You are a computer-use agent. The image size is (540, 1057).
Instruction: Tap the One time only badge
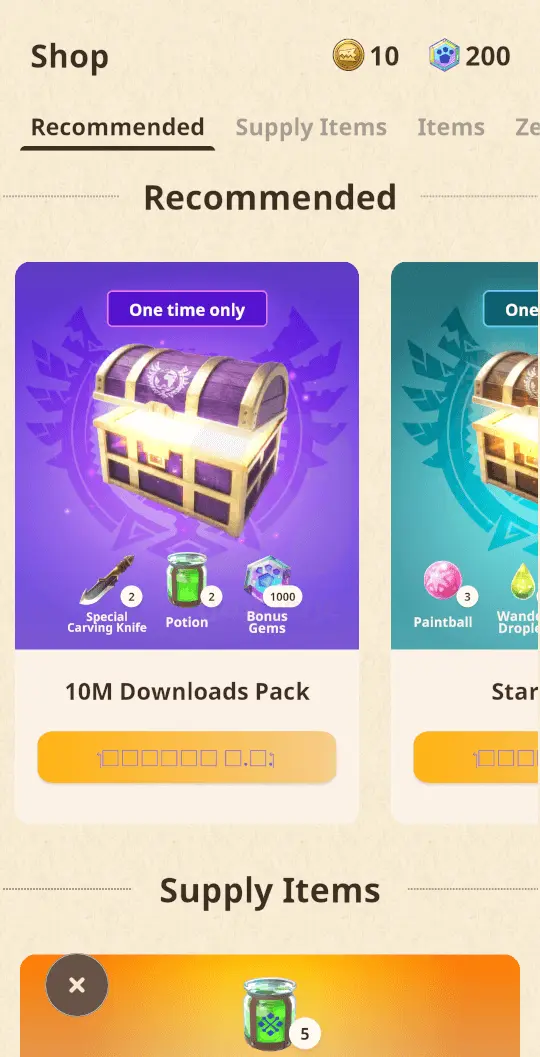pyautogui.click(x=187, y=309)
